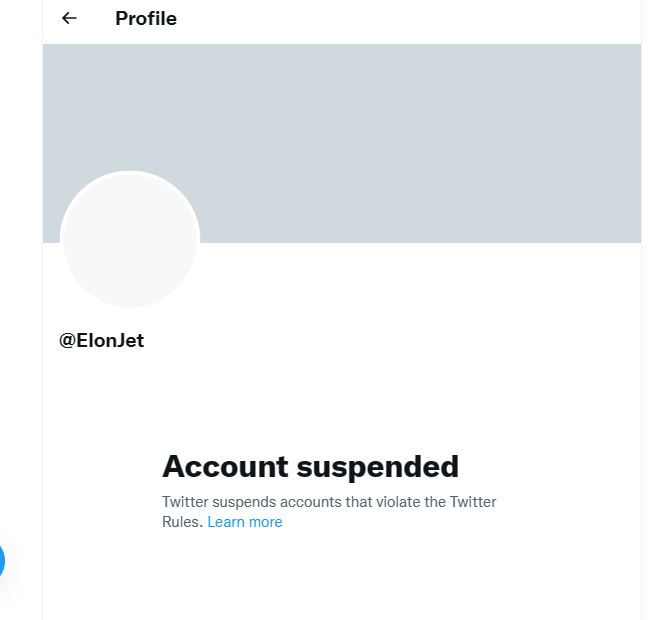The height and width of the screenshot is (620, 667).
Task: Click the word "Rules." before Learn more
Action: (x=182, y=522)
